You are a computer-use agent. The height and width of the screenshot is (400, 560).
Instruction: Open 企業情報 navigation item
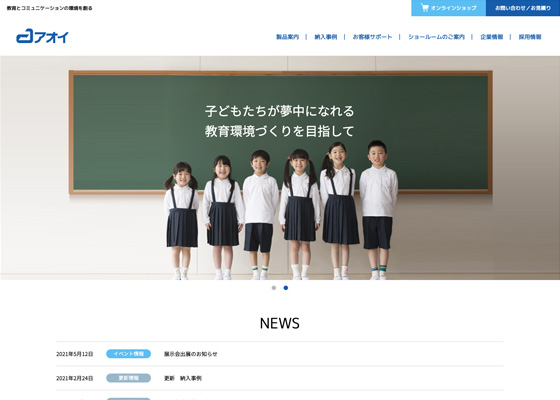(x=492, y=37)
